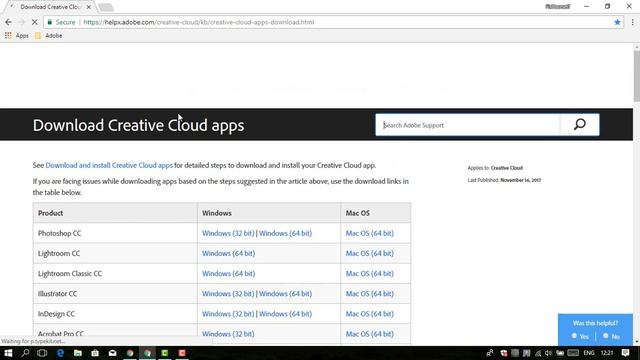This screenshot has height=360, width=640.
Task: Open File Explorer from the taskbar
Action: pos(78,353)
